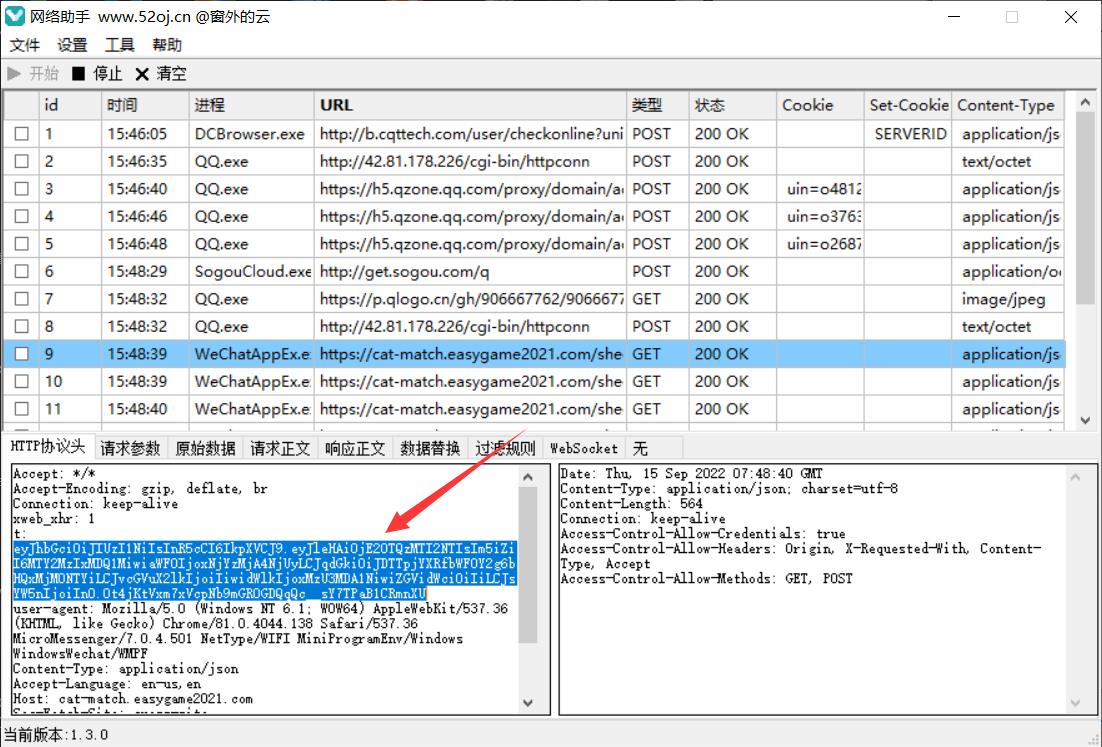Check the box next to row 6
Image resolution: width=1102 pixels, height=747 pixels.
point(21,272)
